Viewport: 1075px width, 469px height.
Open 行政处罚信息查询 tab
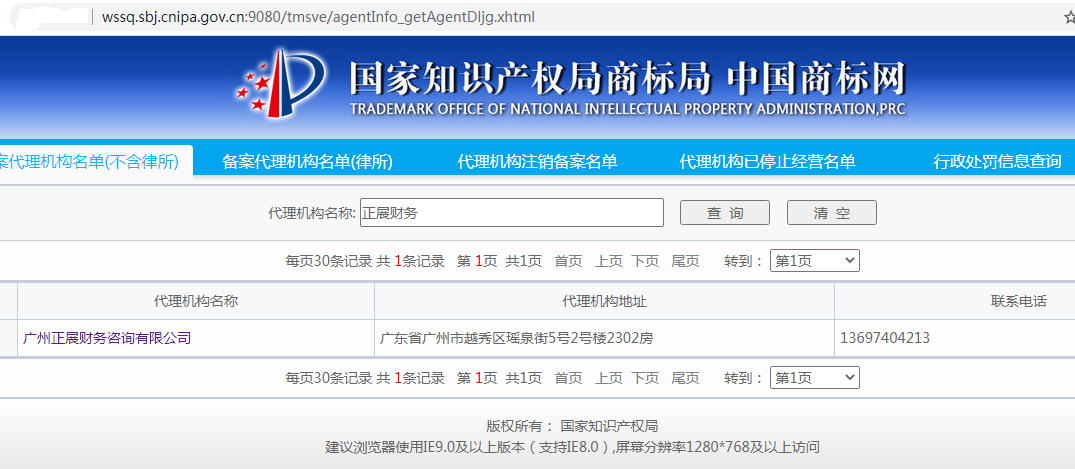point(998,162)
